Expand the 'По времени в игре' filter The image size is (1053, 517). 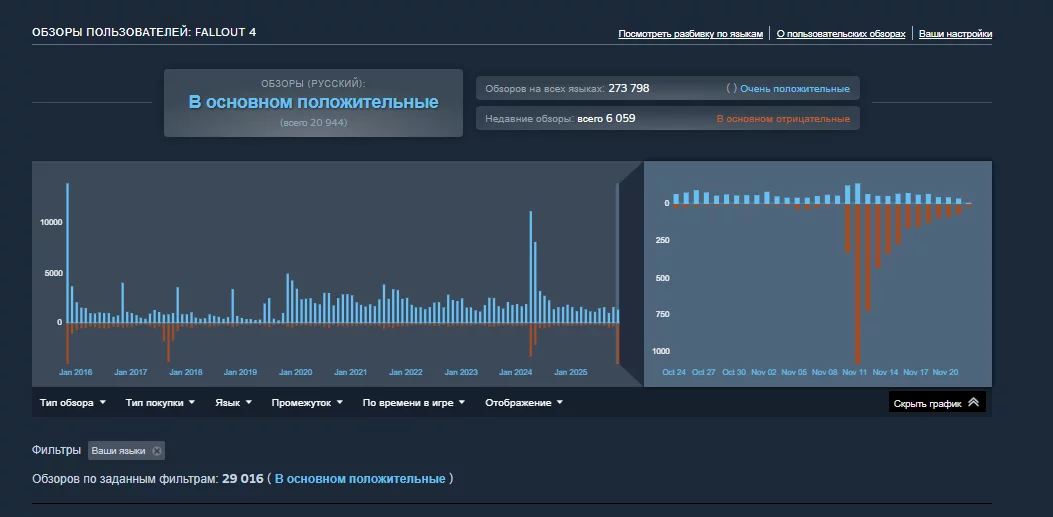click(414, 403)
